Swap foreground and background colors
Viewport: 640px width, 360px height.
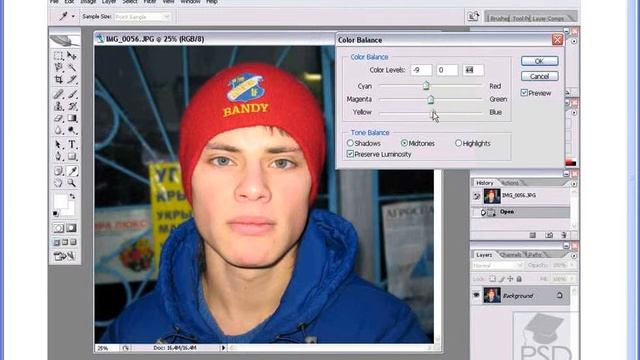click(x=72, y=196)
